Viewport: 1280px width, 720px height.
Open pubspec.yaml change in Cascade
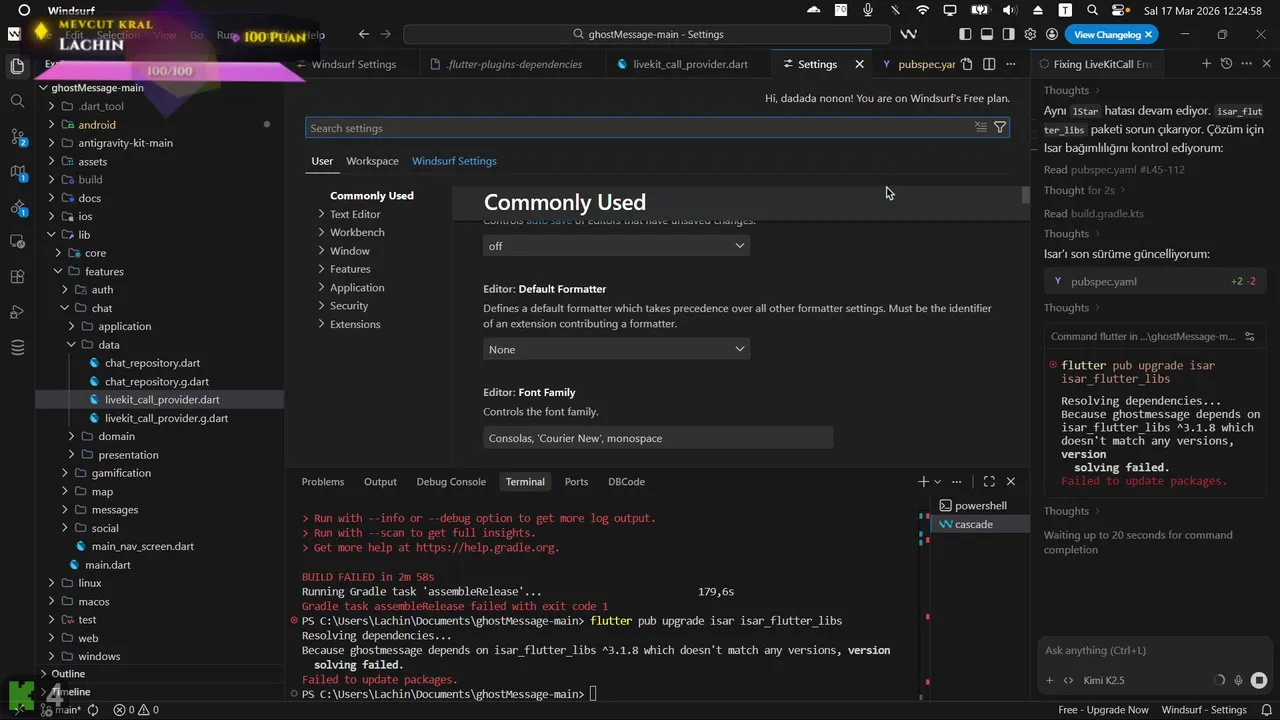pyautogui.click(x=1155, y=282)
